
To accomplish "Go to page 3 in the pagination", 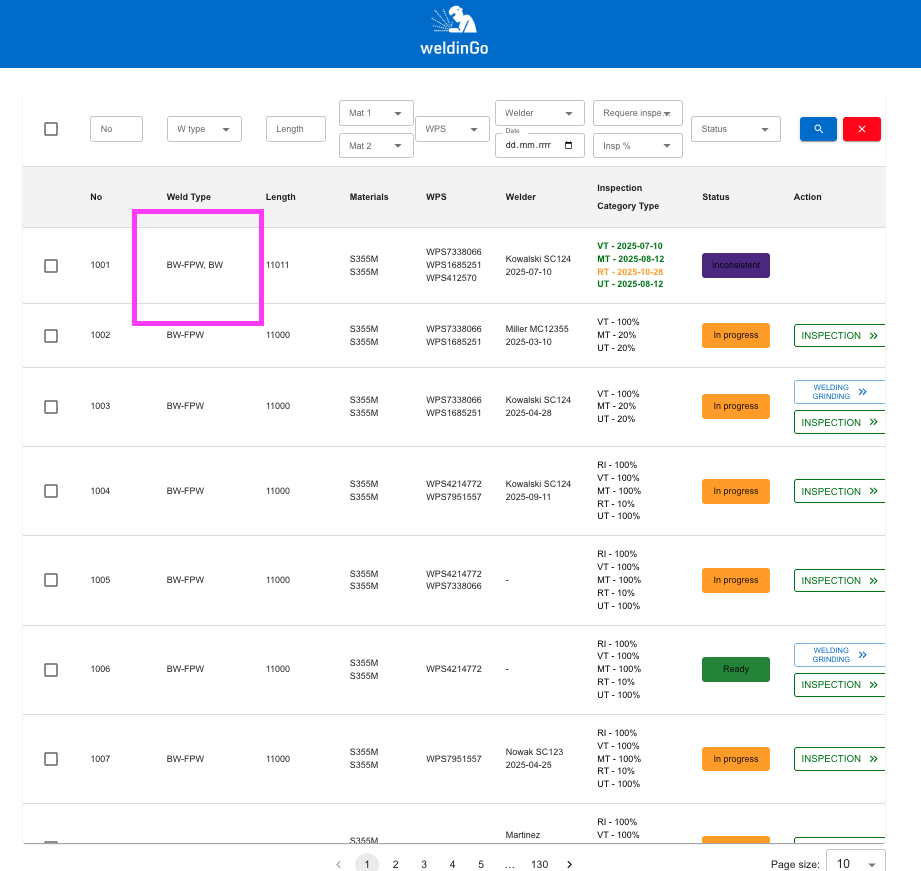I will coord(424,864).
